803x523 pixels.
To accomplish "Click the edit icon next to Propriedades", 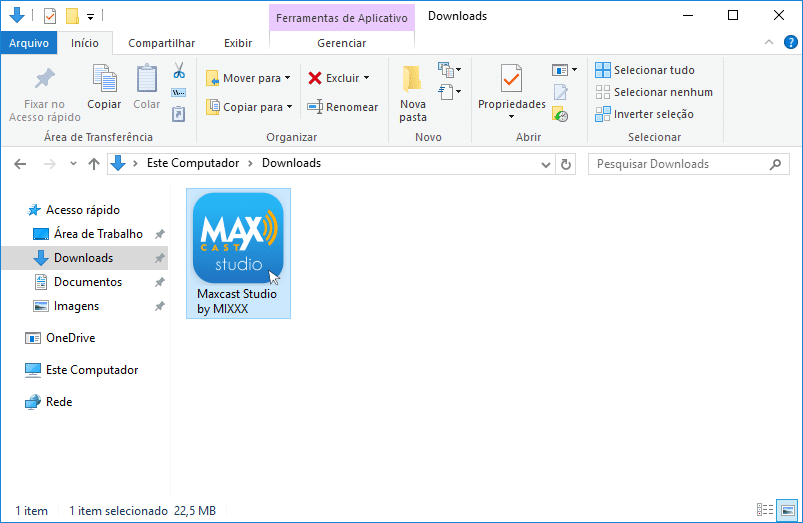I will click(560, 92).
